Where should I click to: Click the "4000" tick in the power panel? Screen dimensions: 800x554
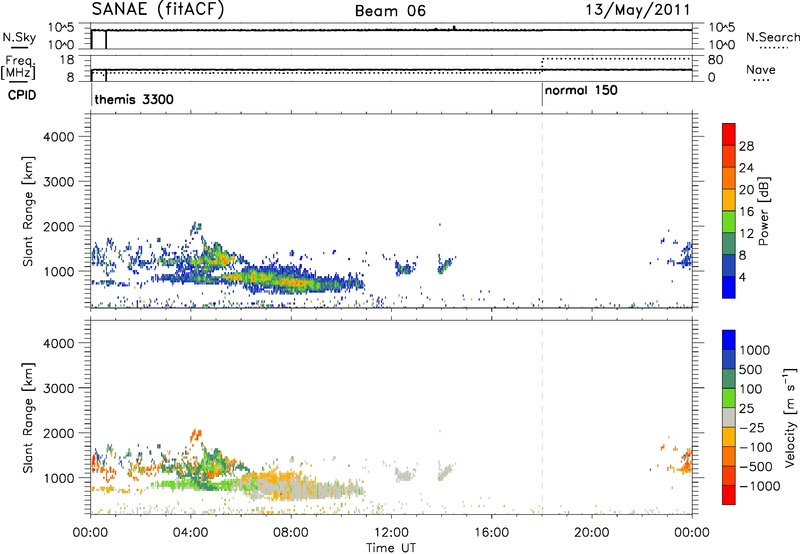(x=59, y=137)
